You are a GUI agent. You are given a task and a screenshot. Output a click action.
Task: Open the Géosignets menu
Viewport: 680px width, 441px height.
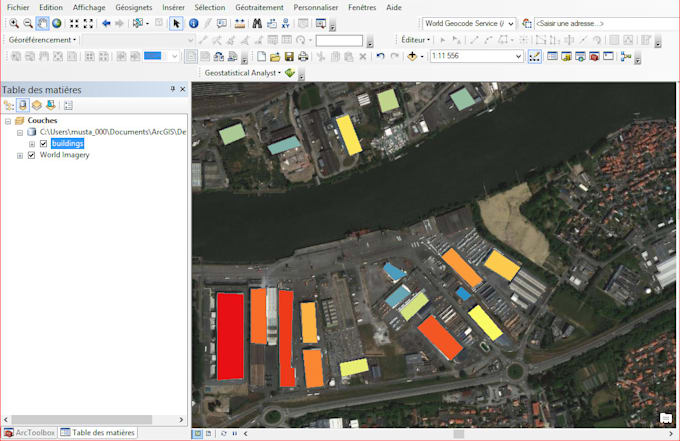pyautogui.click(x=134, y=7)
